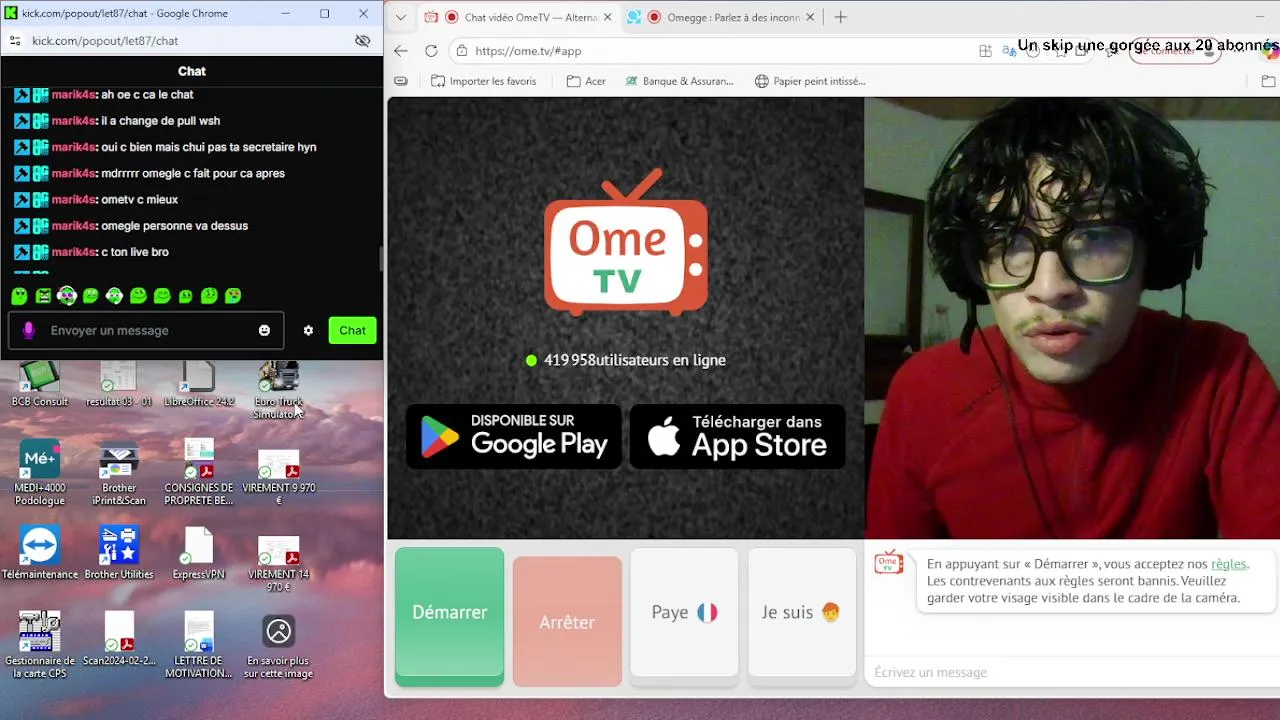Screen dimensions: 1280x720
Task: Click 'En savoir plus sur cette image' icon
Action: click(x=279, y=646)
